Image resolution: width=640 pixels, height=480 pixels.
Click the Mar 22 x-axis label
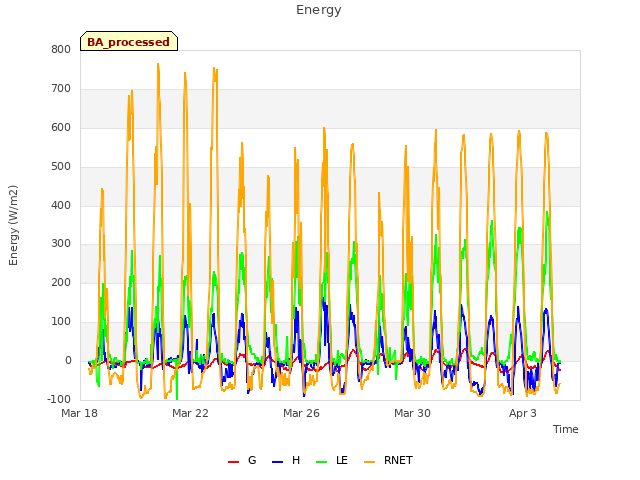coord(190,413)
